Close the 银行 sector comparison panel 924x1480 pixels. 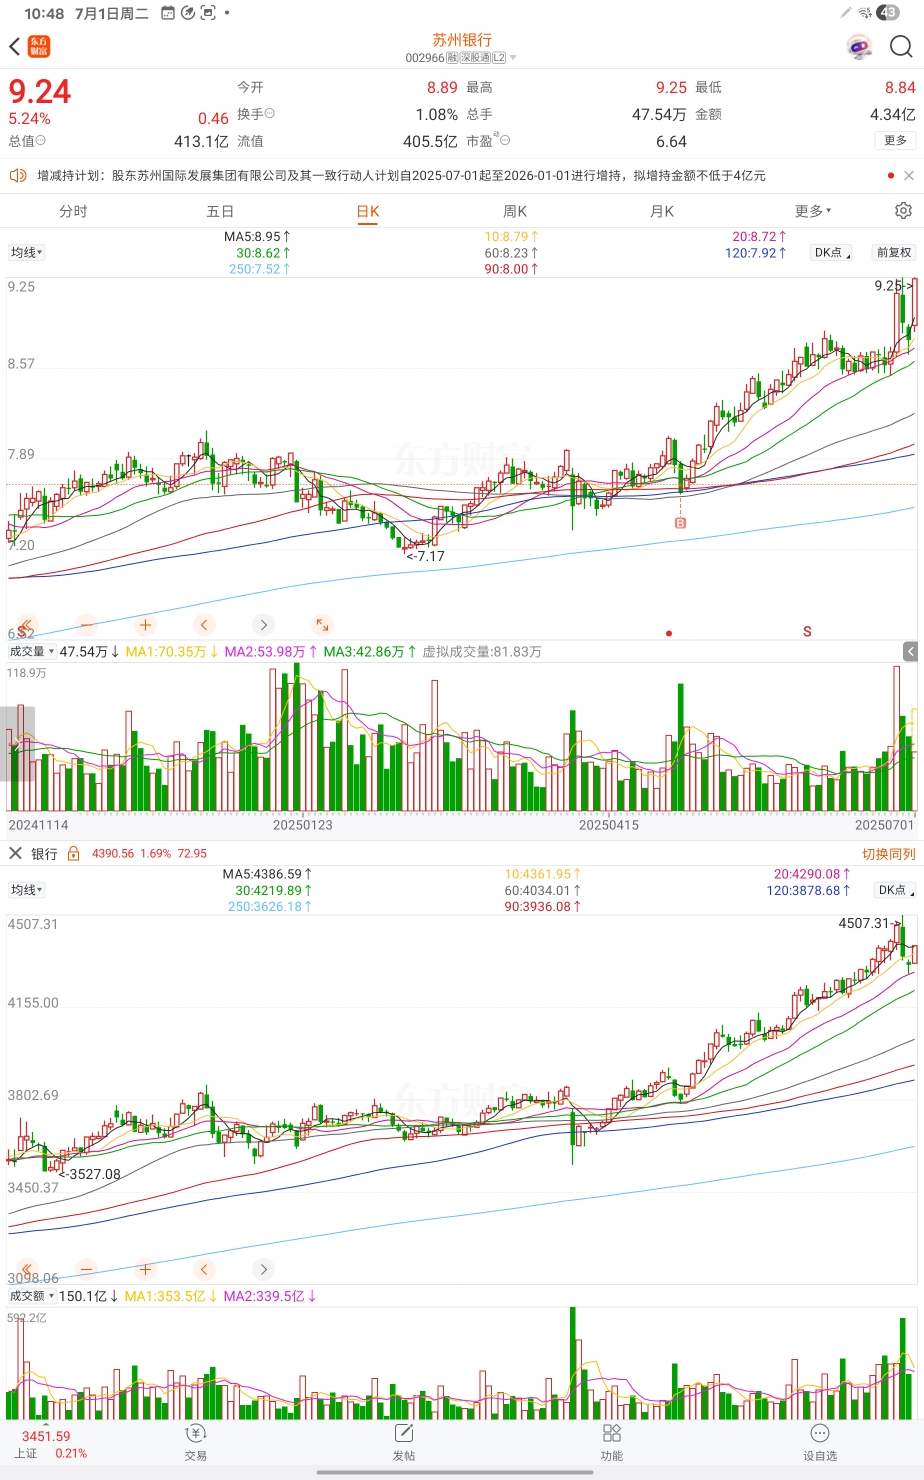(x=15, y=853)
